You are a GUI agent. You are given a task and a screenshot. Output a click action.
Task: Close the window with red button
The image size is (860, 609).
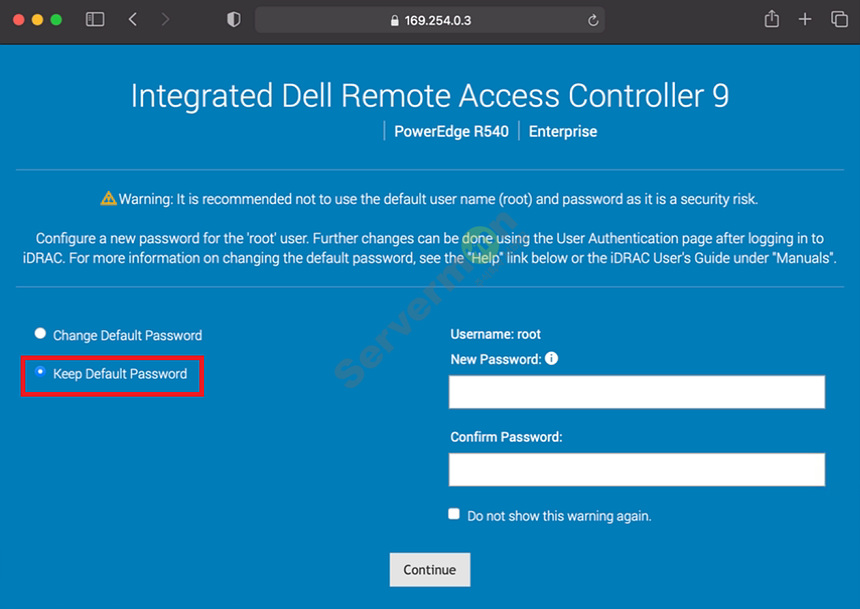[19, 20]
